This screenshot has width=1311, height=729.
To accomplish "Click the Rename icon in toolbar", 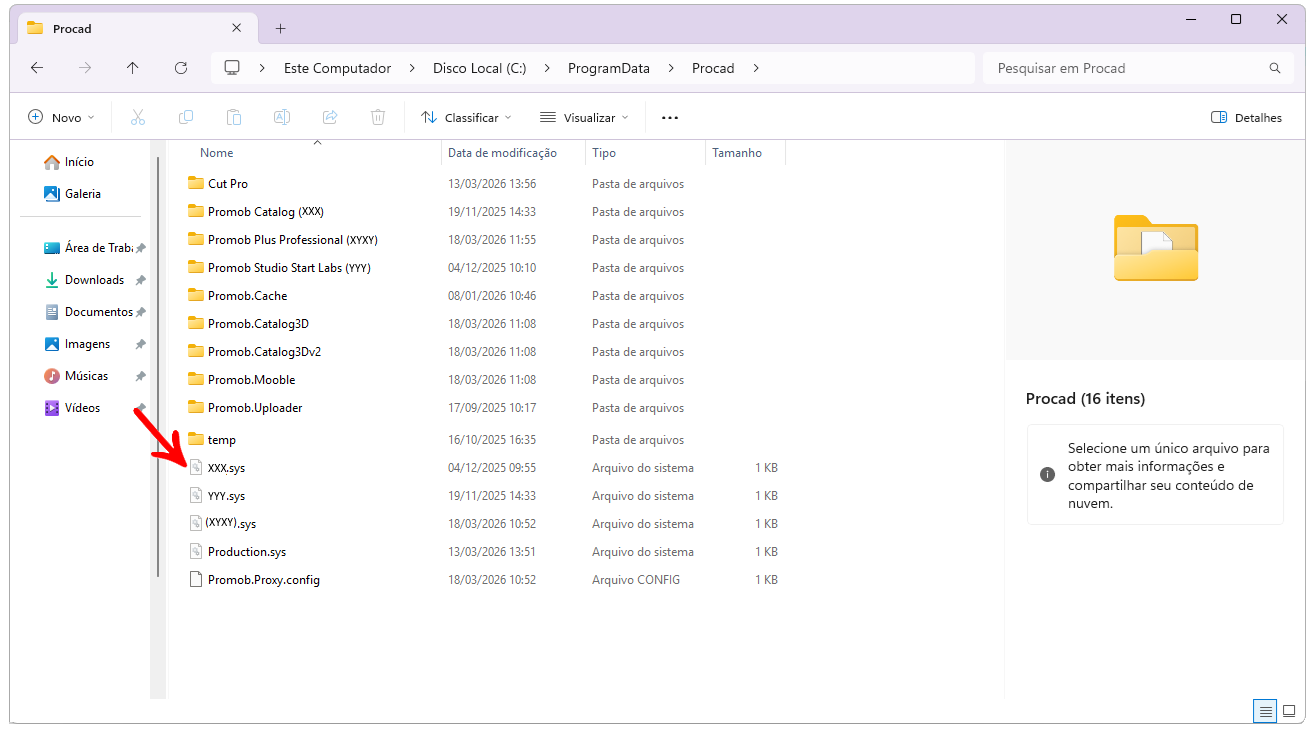I will coord(282,117).
